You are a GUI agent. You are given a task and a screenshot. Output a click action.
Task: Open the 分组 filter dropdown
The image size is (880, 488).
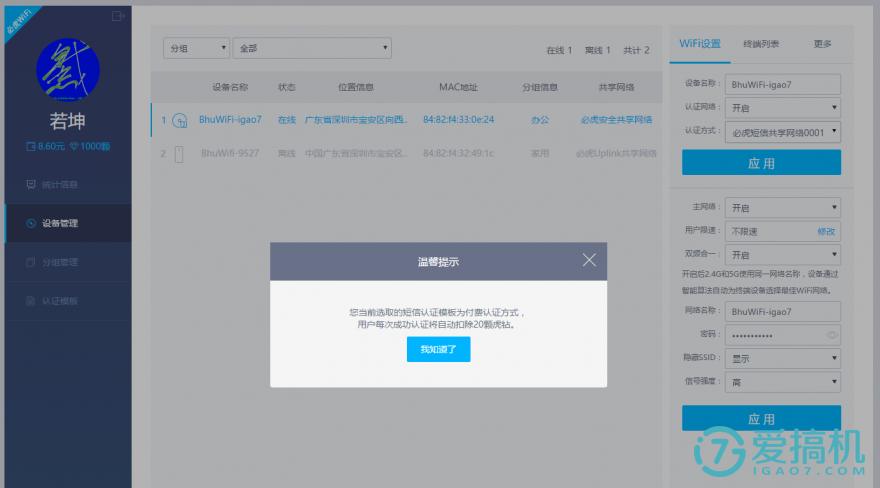point(196,48)
